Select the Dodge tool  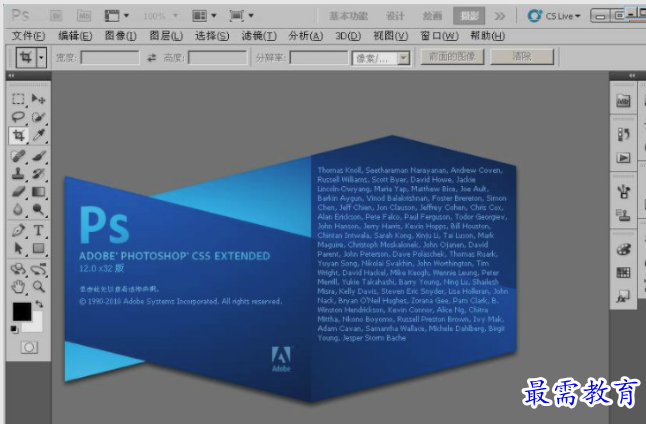coord(38,210)
